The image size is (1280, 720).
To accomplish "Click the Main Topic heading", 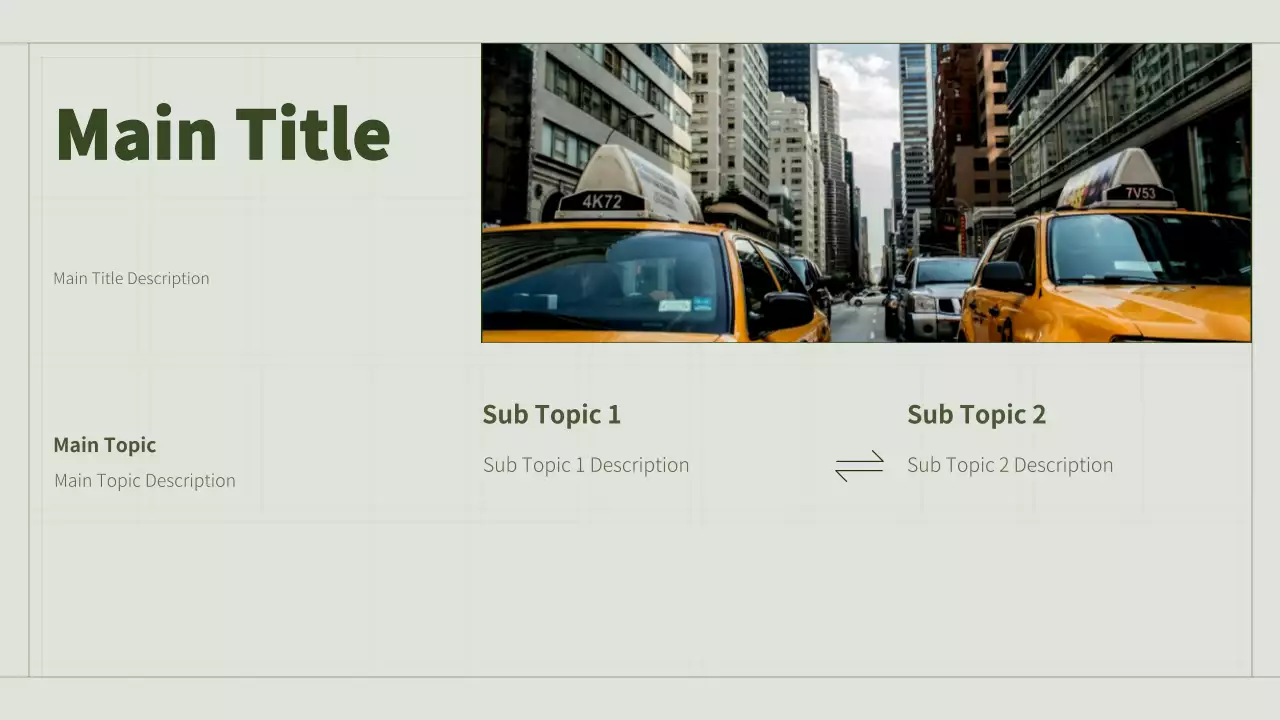I will click(105, 445).
